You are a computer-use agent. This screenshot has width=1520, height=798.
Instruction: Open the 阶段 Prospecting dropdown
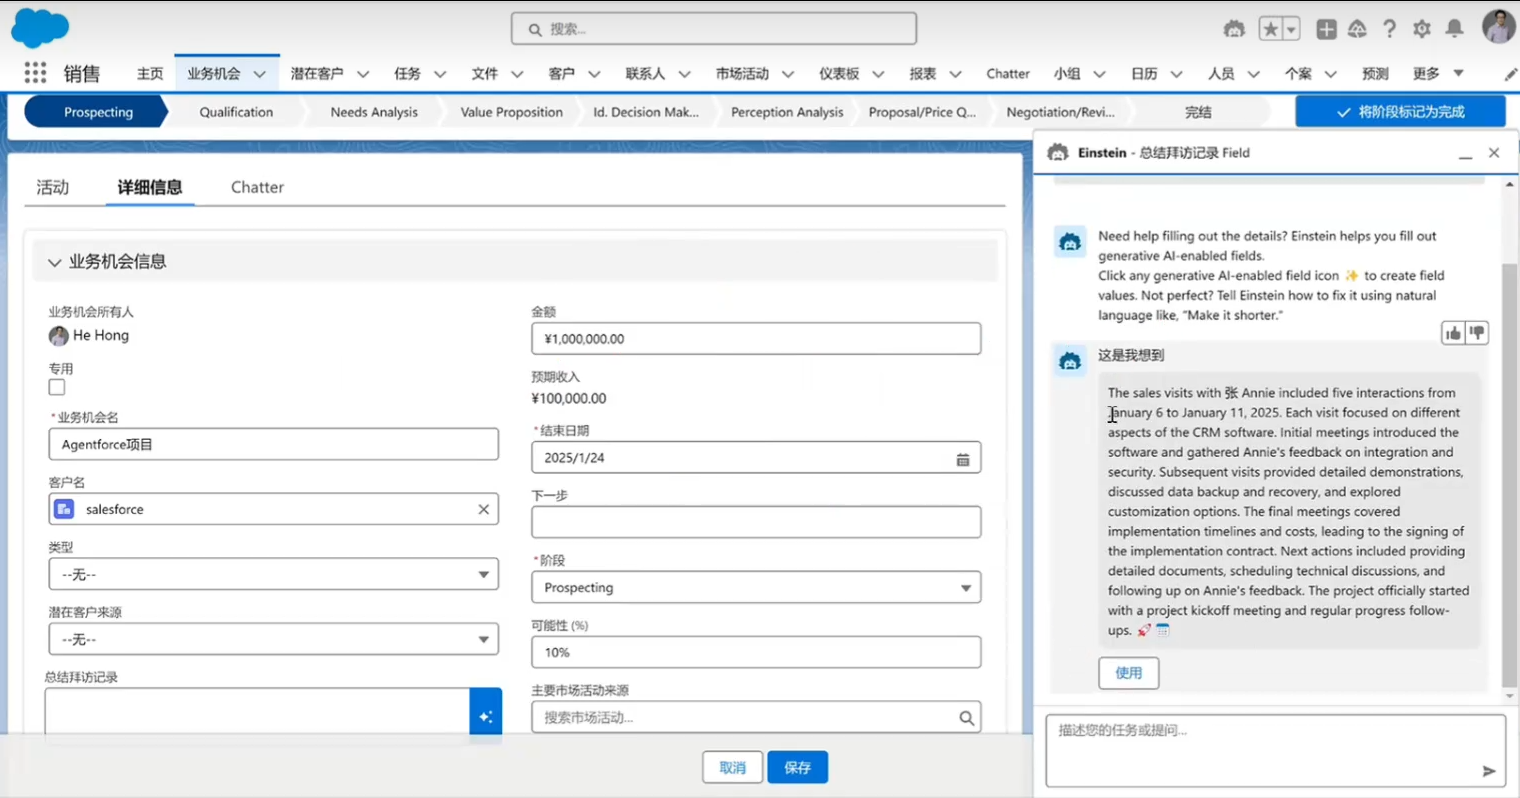pyautogui.click(x=756, y=587)
